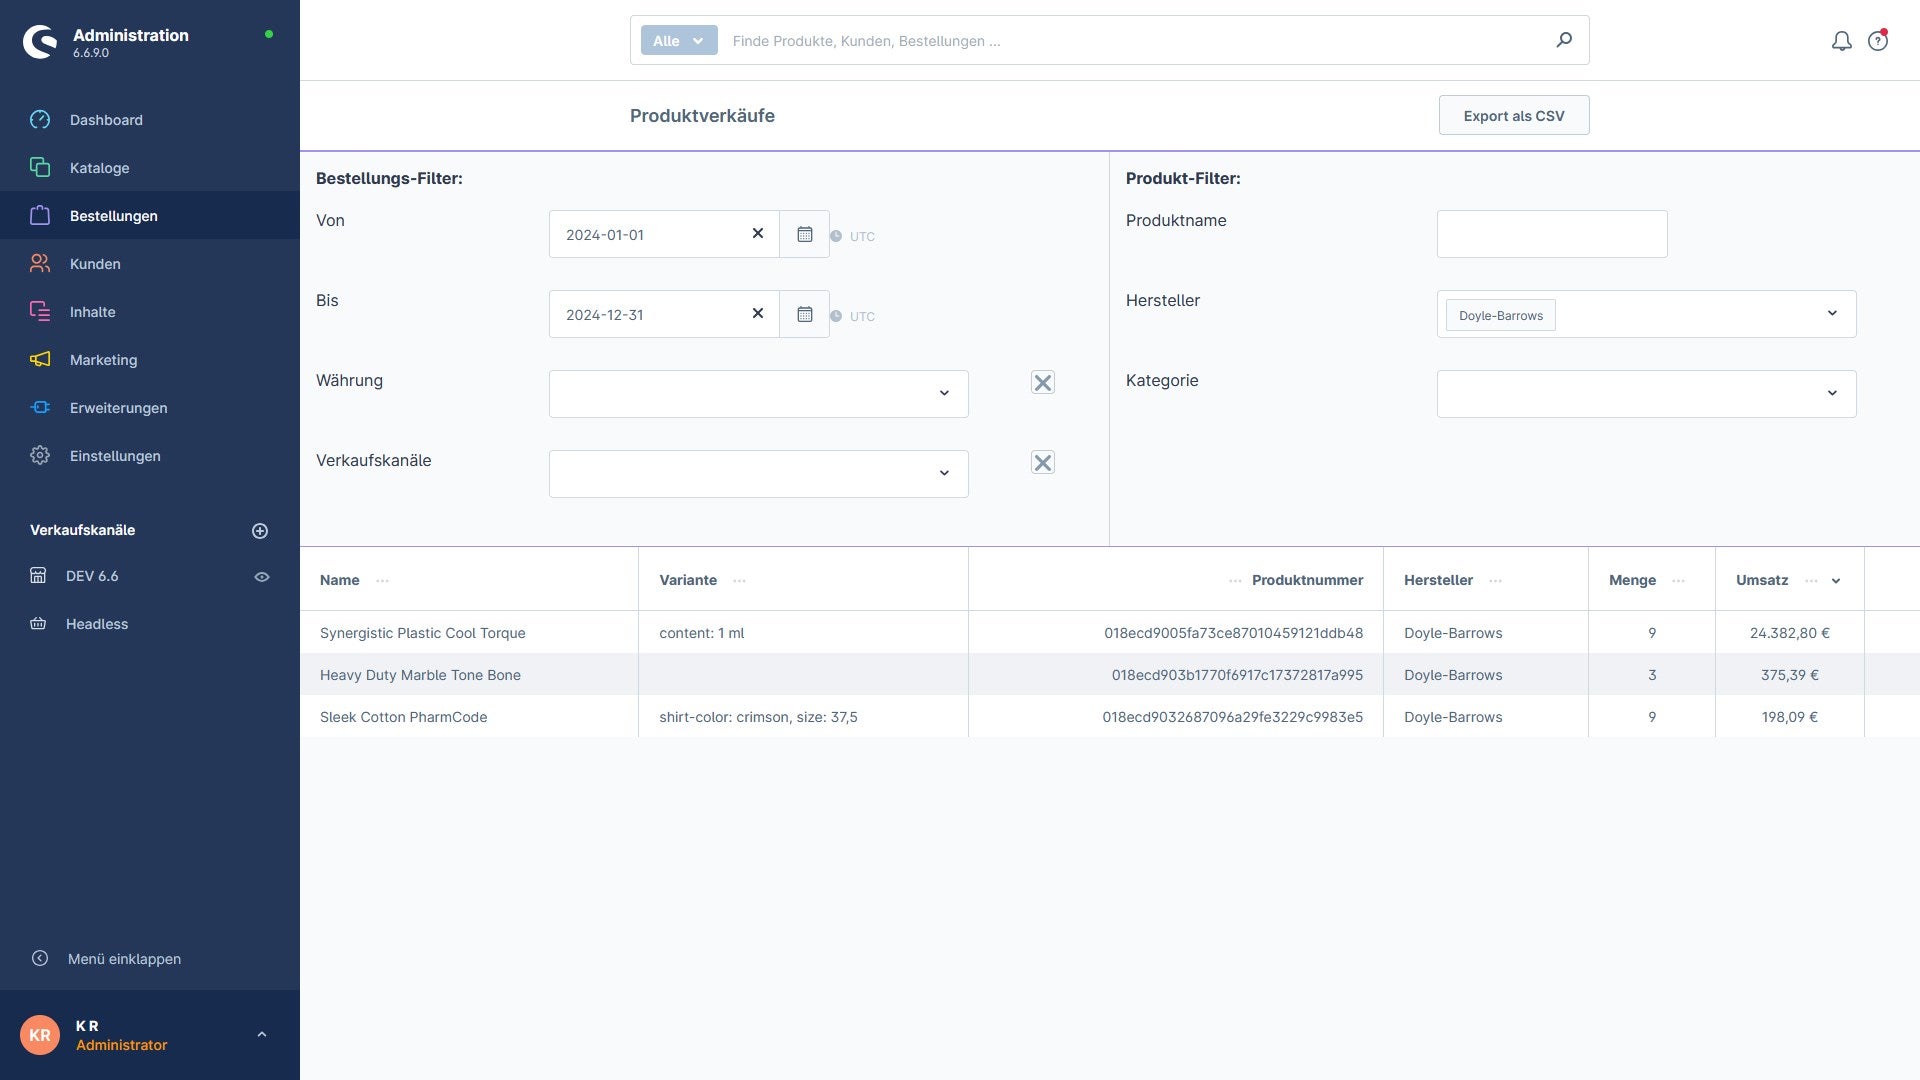
Task: Open the Kataloge section icon
Action: tap(38, 167)
